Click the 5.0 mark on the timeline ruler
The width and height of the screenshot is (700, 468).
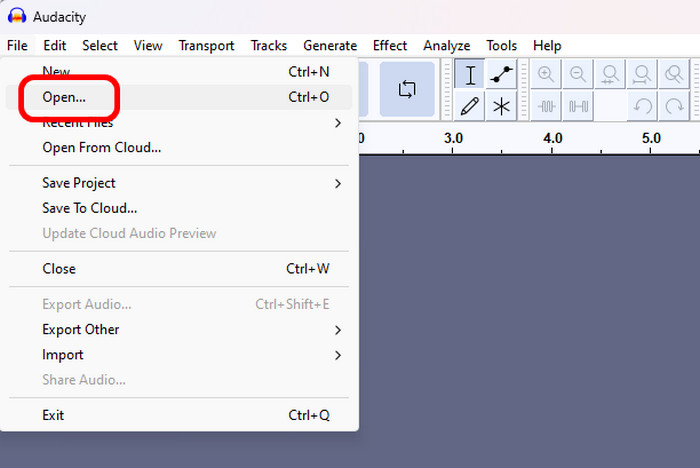651,138
